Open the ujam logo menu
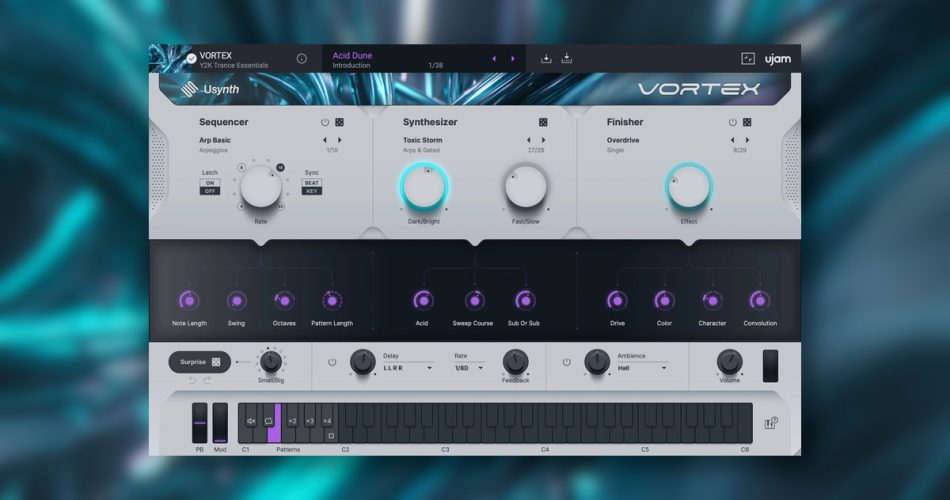The image size is (950, 500). click(778, 59)
